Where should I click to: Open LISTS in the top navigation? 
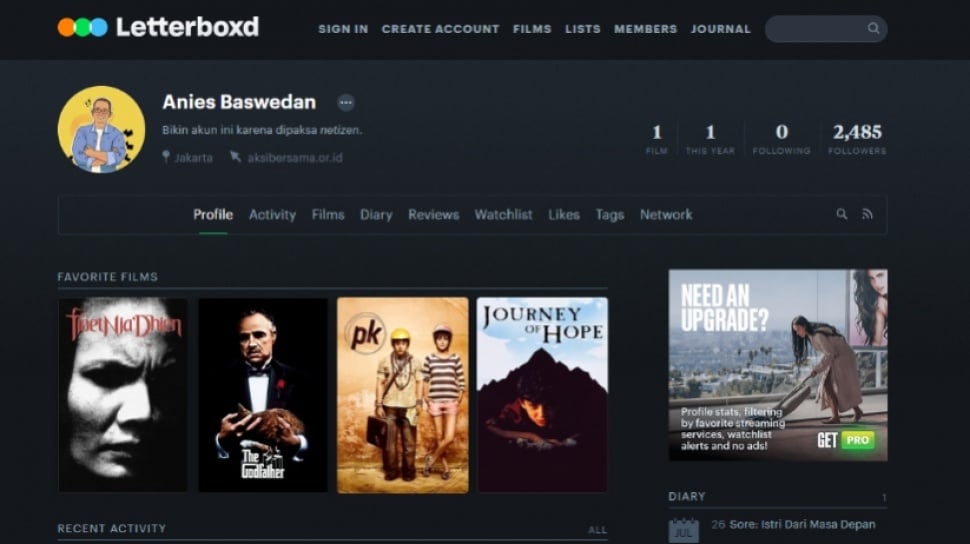(x=583, y=29)
